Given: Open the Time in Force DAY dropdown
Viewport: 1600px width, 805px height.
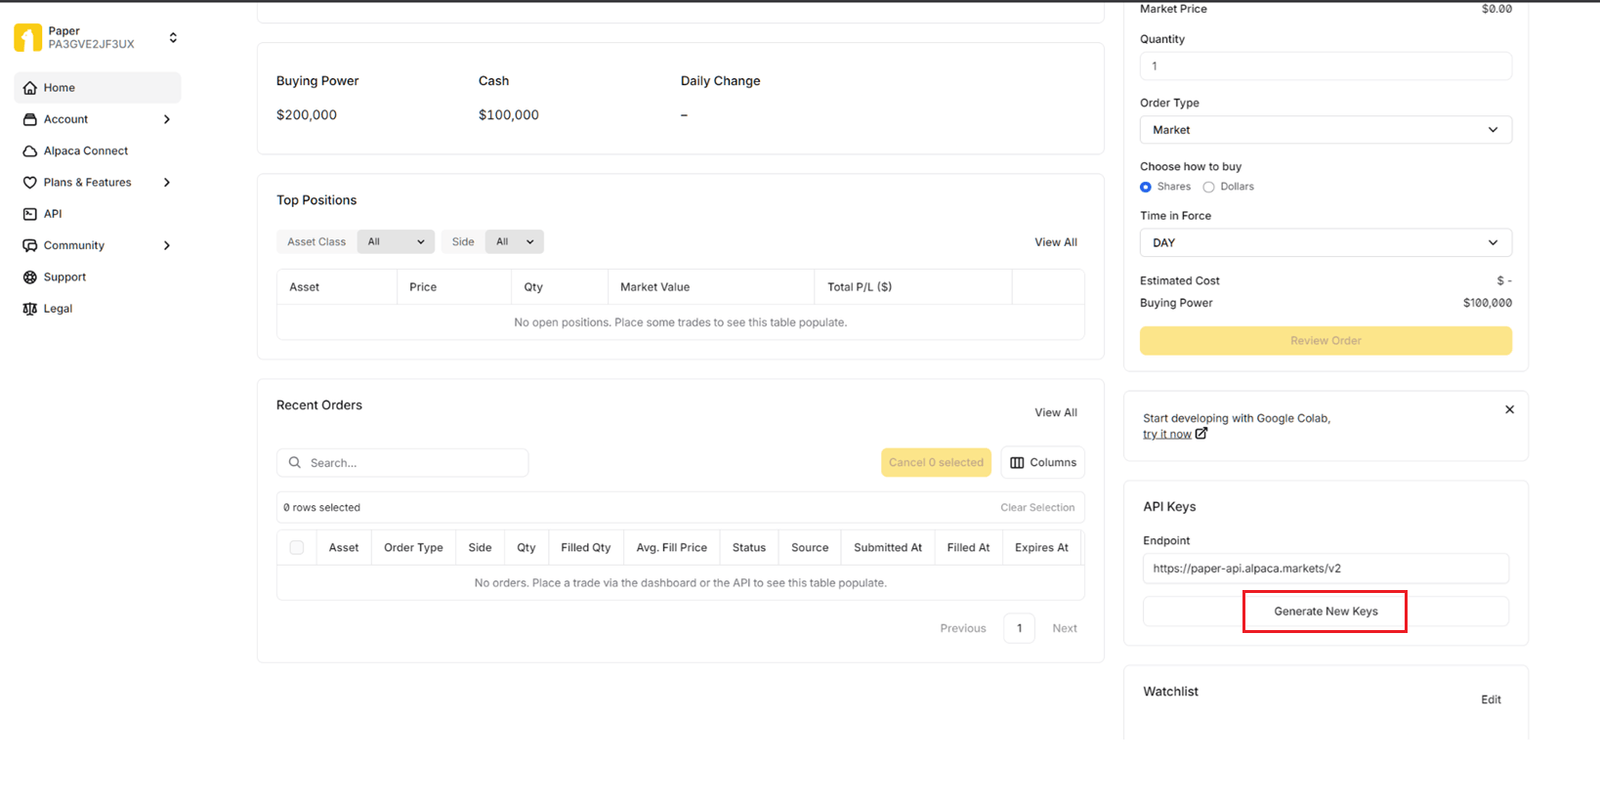Looking at the screenshot, I should point(1326,243).
